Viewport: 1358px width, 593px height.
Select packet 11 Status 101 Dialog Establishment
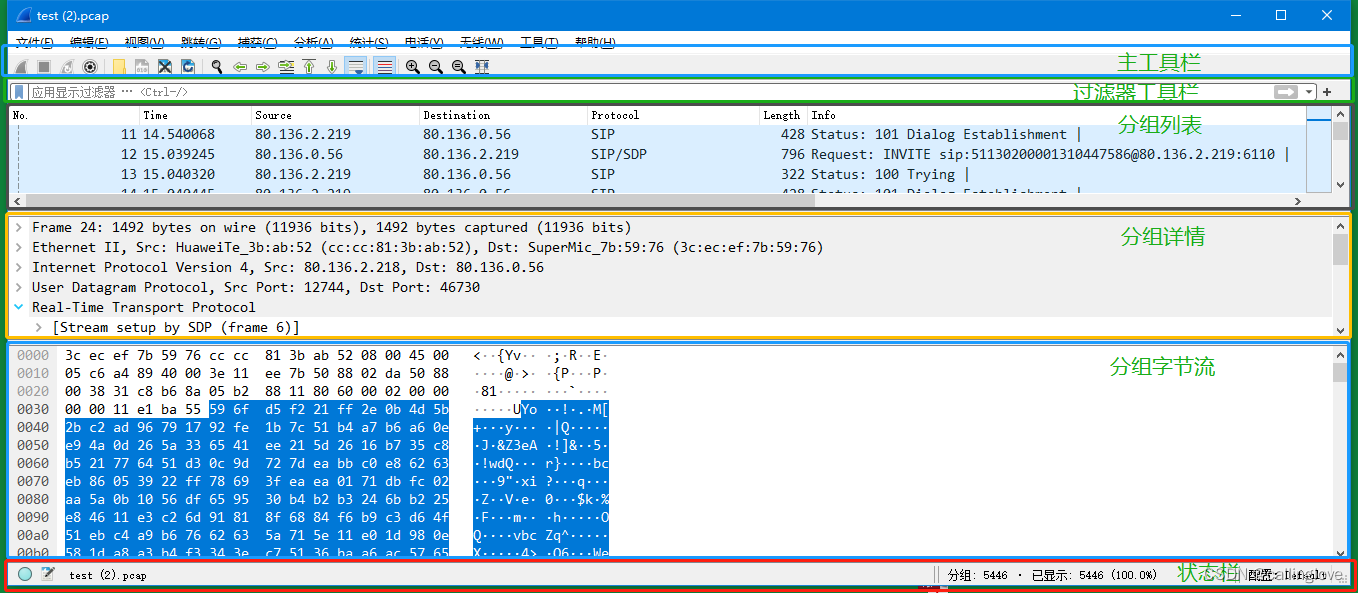click(x=658, y=134)
